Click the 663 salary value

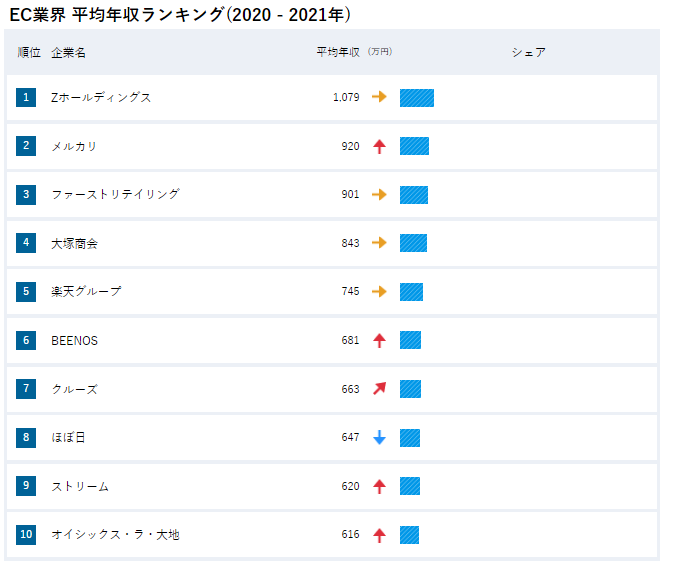point(350,389)
